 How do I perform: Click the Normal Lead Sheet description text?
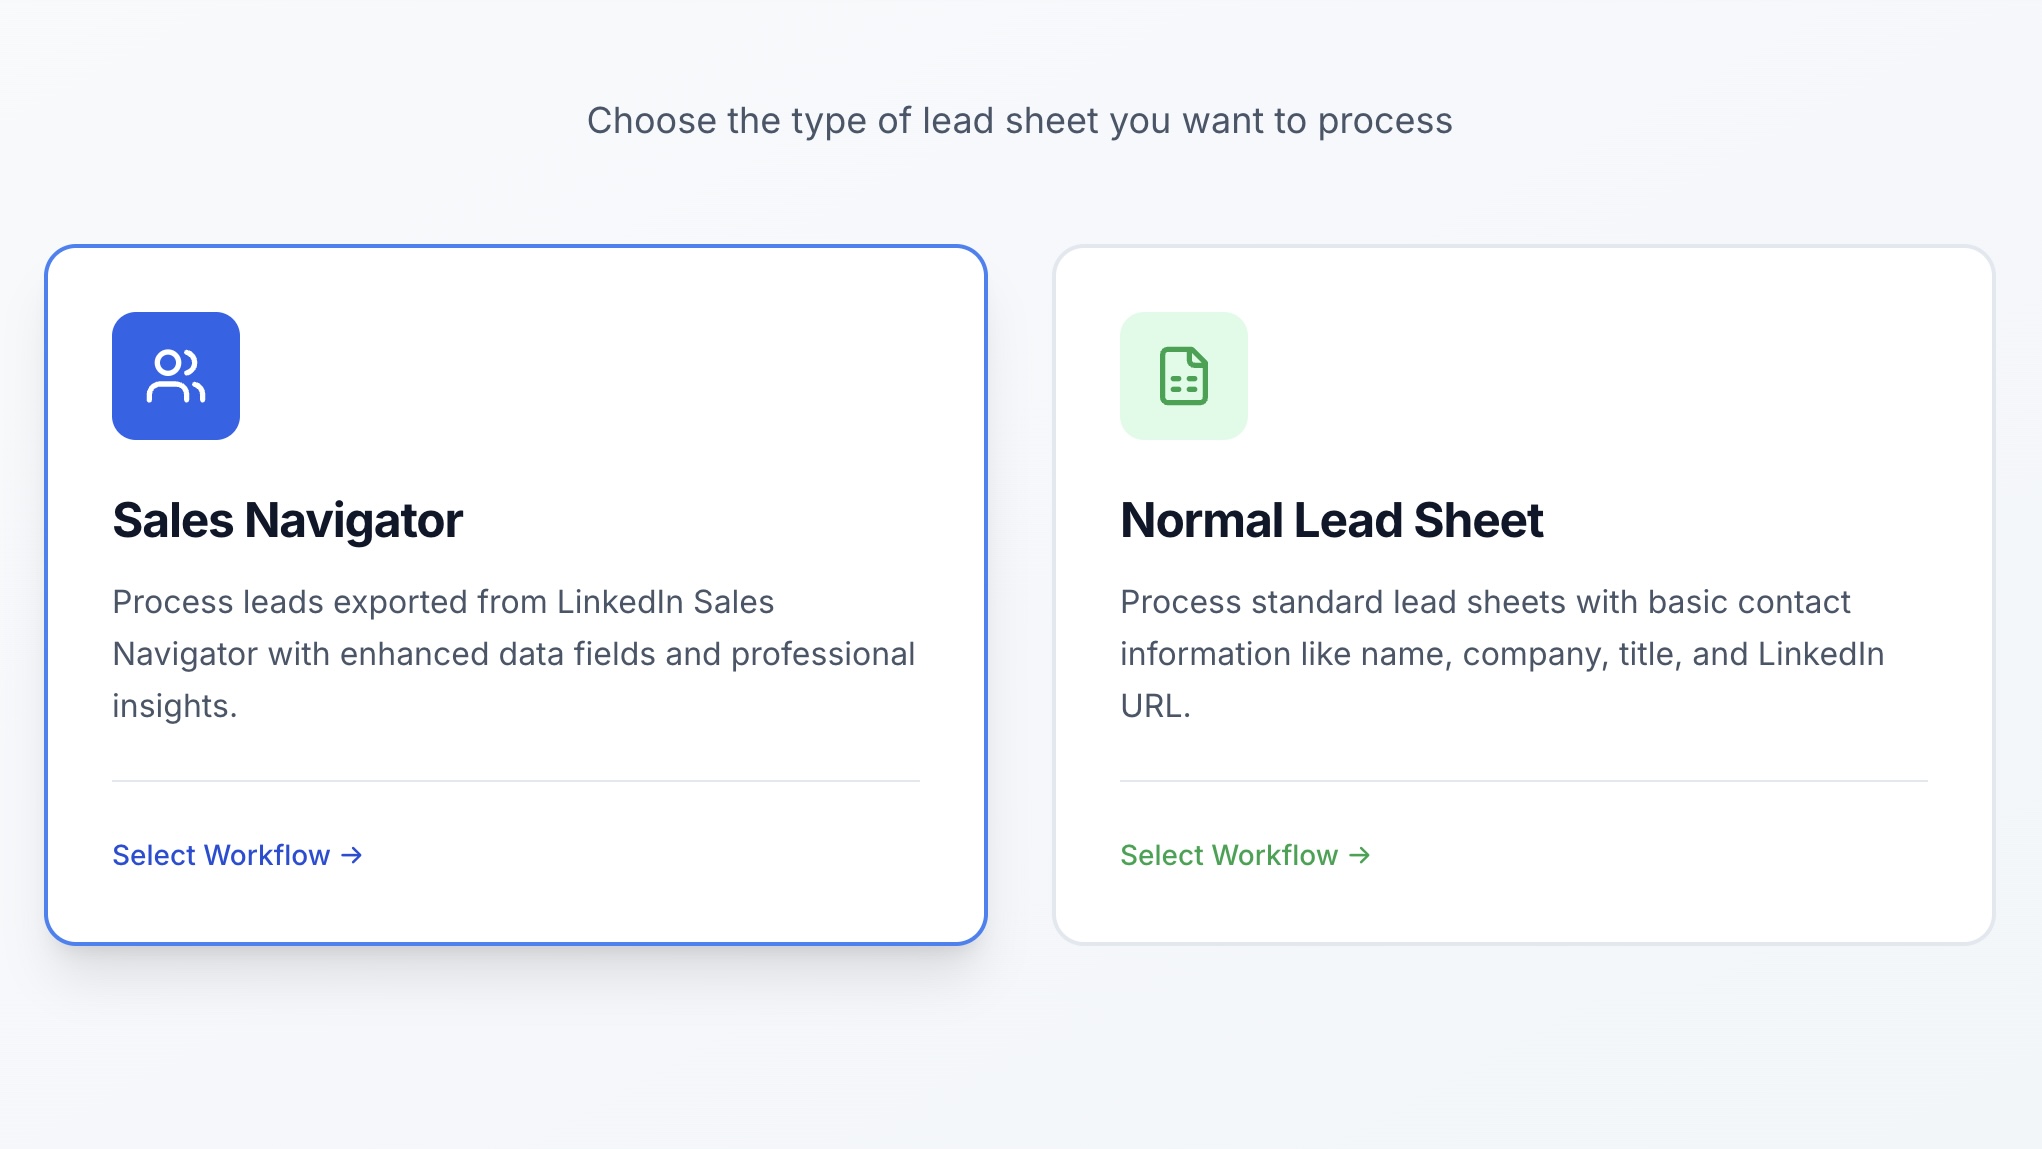click(x=1502, y=653)
